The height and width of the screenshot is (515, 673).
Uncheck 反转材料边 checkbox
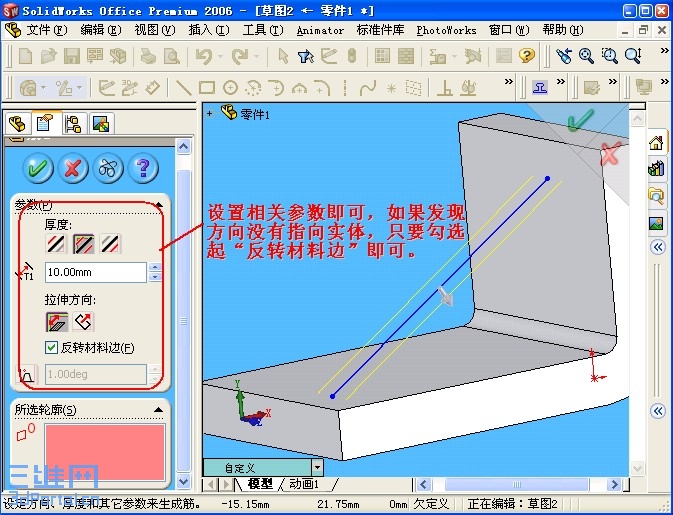coord(52,347)
